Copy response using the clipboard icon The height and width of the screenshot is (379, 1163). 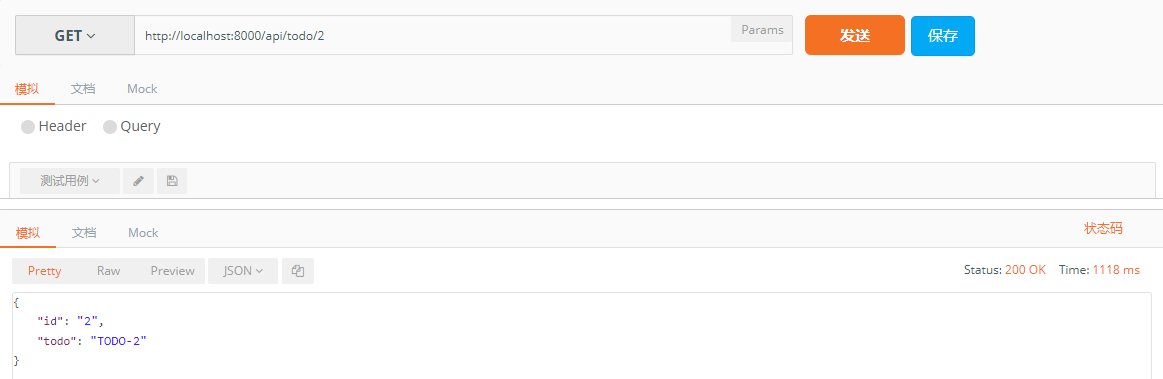point(298,271)
